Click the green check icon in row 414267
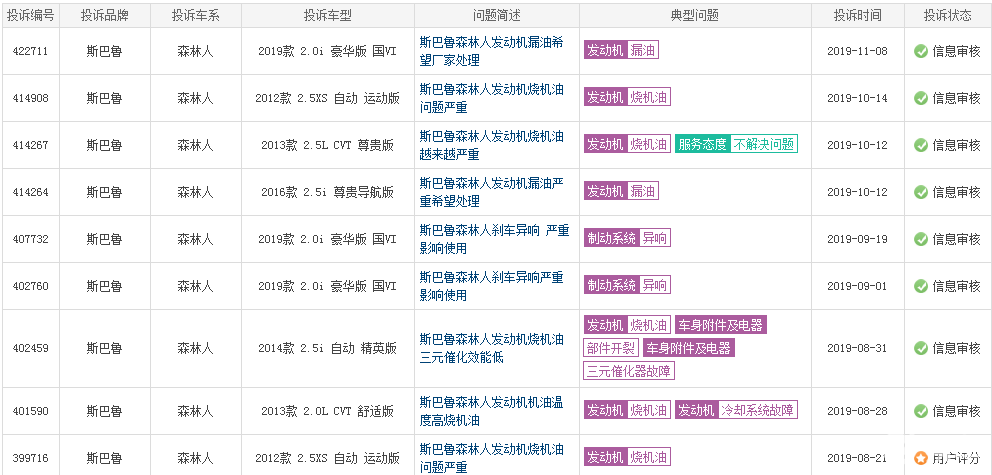Image resolution: width=992 pixels, height=475 pixels. tap(921, 145)
